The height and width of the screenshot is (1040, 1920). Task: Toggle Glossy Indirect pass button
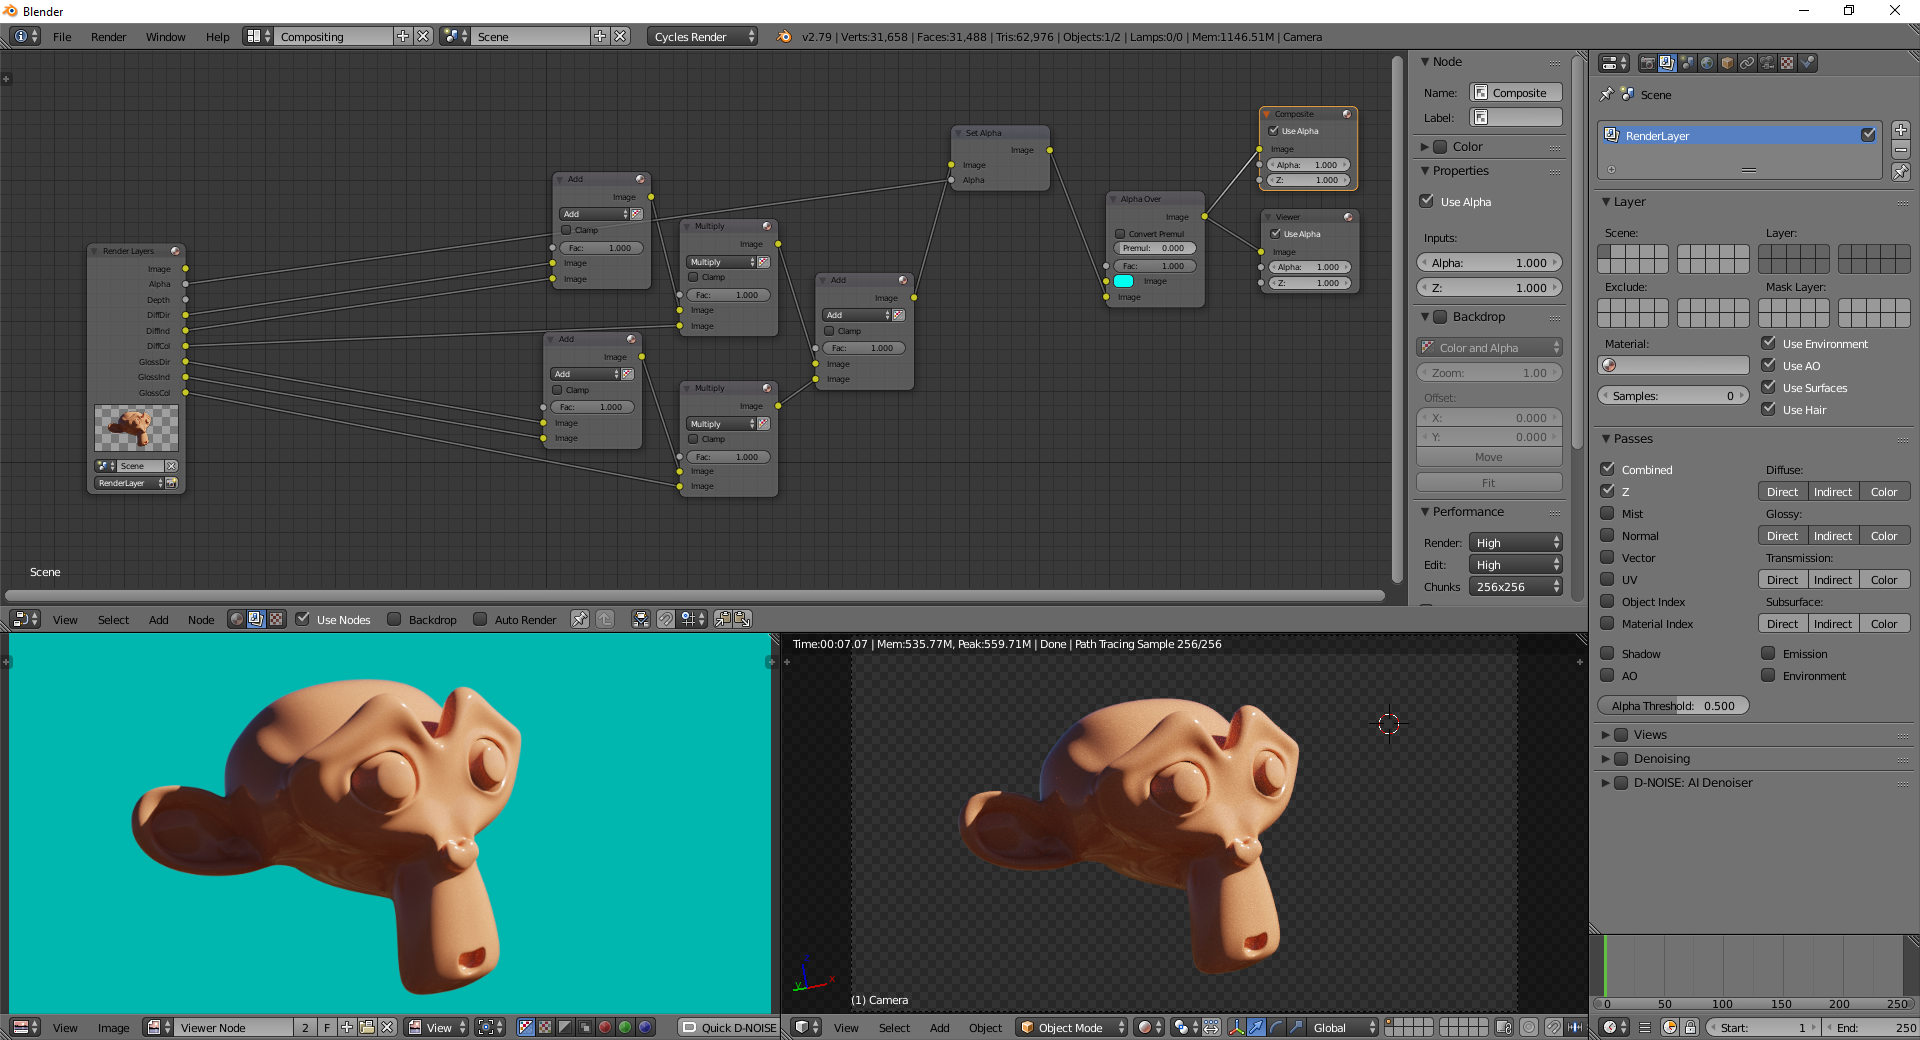(x=1832, y=535)
